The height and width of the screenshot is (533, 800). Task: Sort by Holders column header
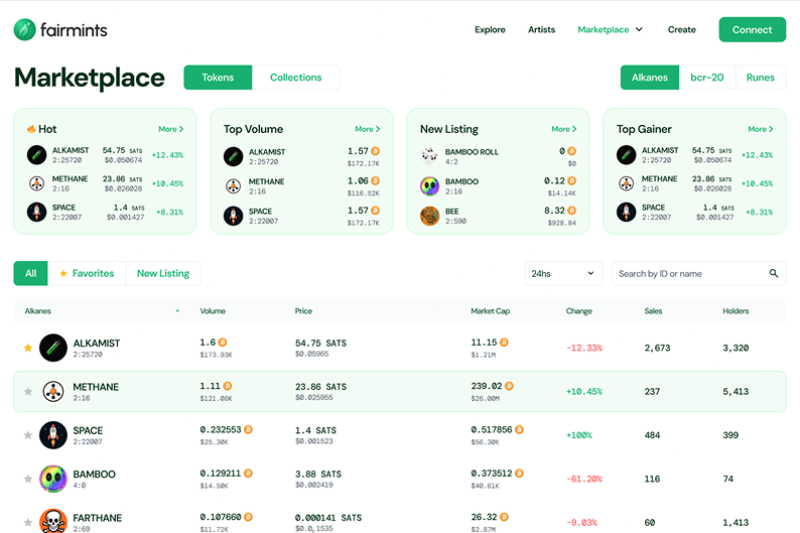[736, 311]
